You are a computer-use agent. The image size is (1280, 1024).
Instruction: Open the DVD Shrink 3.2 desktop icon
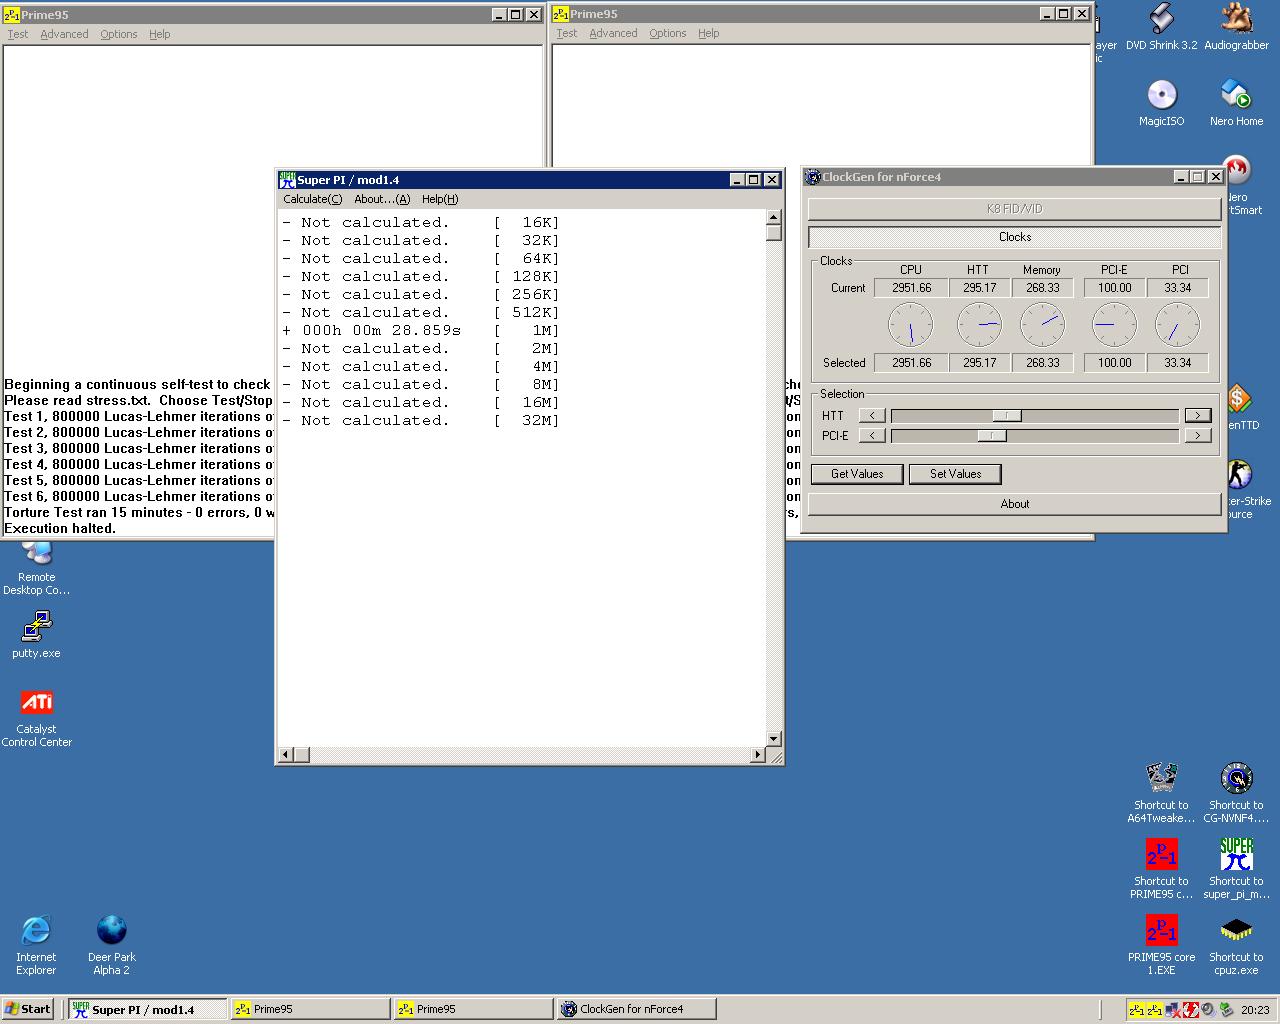(x=1161, y=20)
